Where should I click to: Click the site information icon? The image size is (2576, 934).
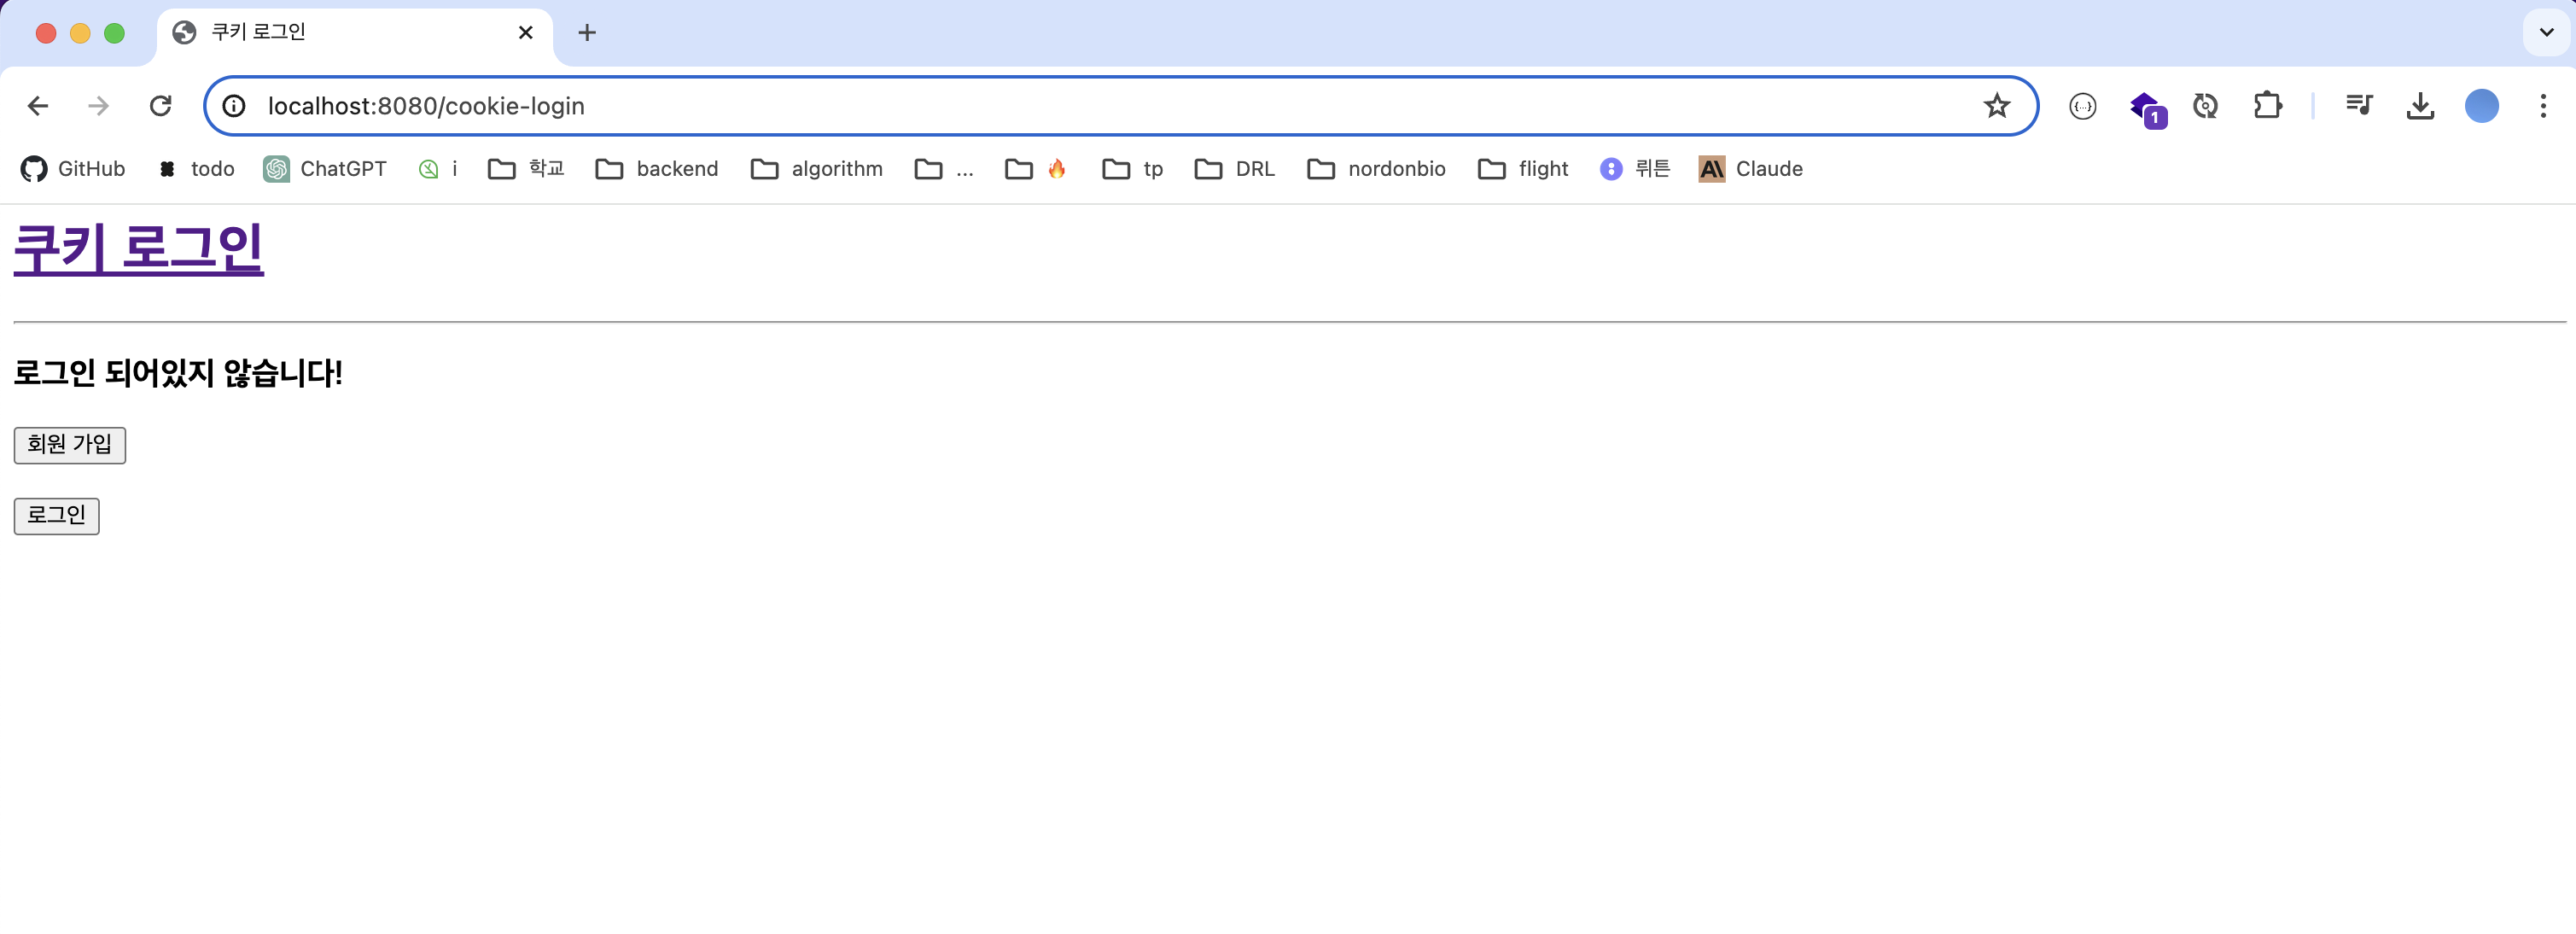coord(234,106)
